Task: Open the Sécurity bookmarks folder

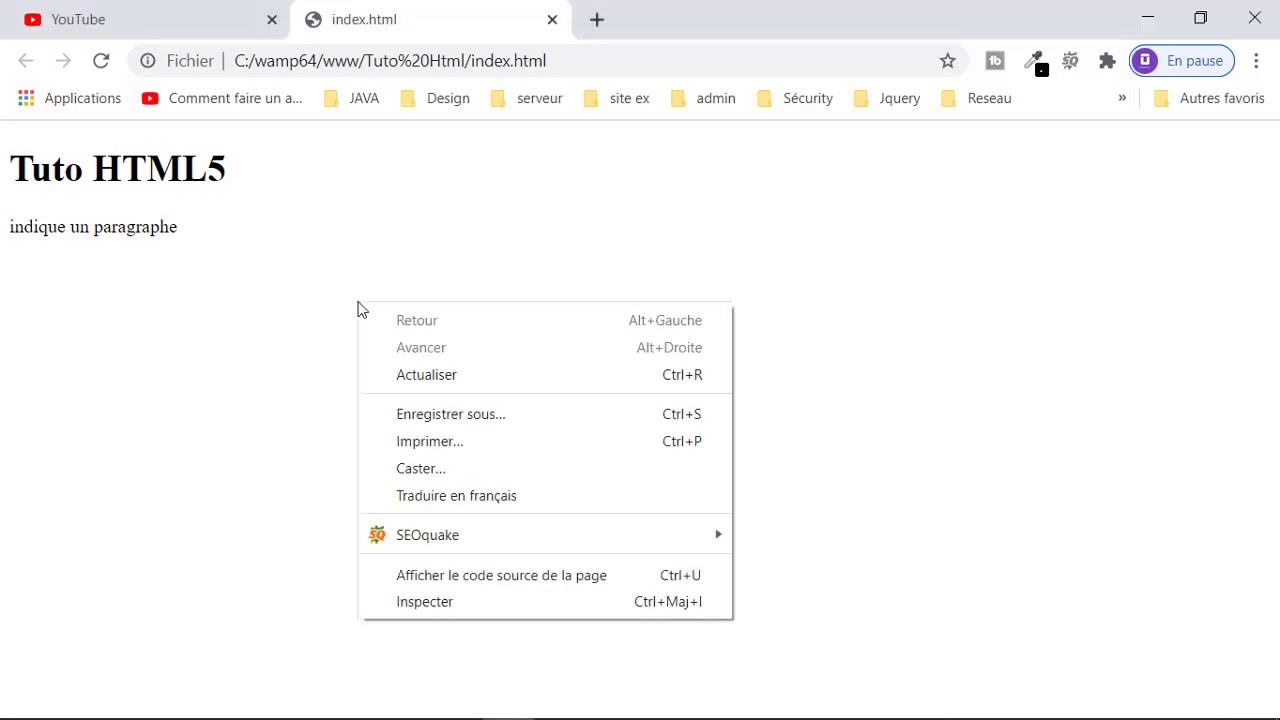Action: coord(795,98)
